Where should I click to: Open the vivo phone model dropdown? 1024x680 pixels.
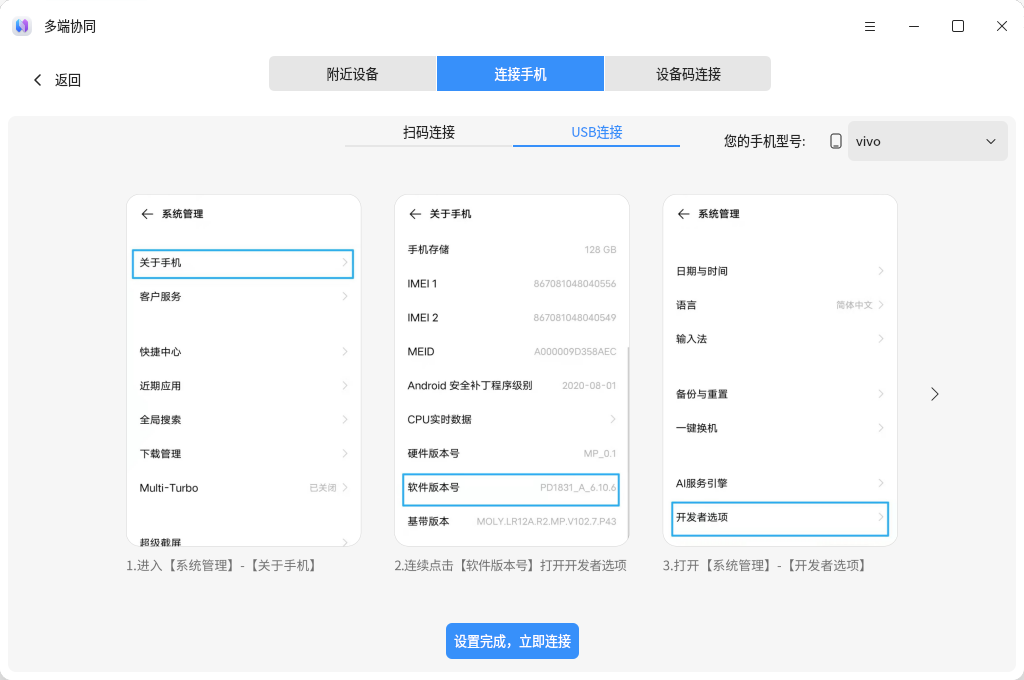point(927,141)
